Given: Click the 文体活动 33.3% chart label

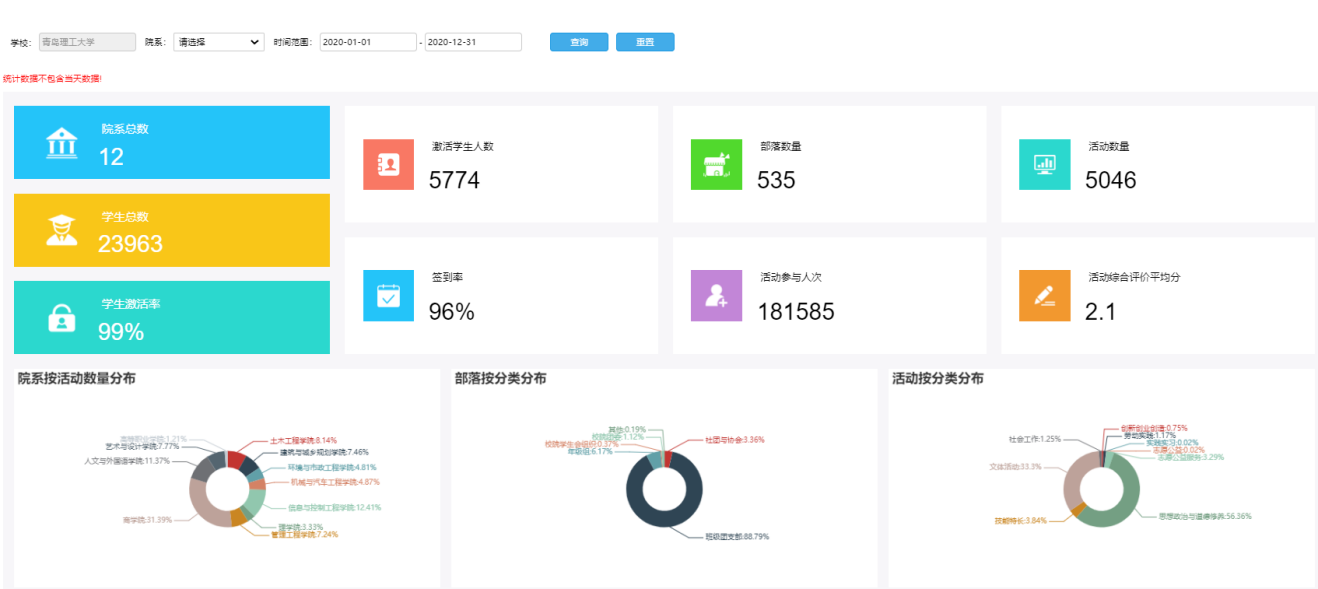Looking at the screenshot, I should (1015, 467).
